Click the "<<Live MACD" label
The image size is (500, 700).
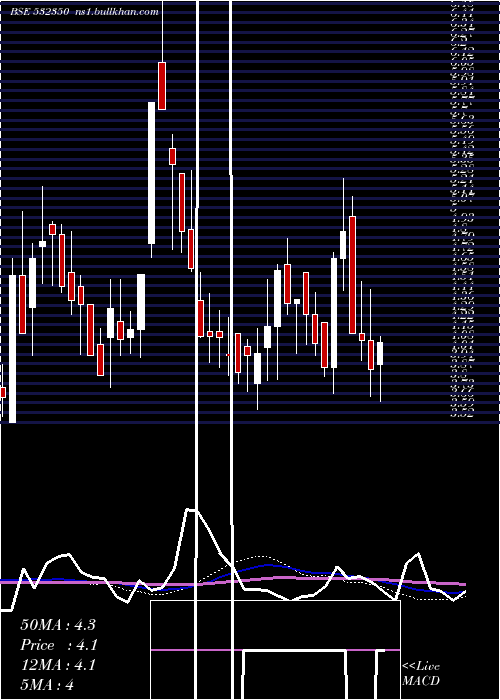[421, 674]
